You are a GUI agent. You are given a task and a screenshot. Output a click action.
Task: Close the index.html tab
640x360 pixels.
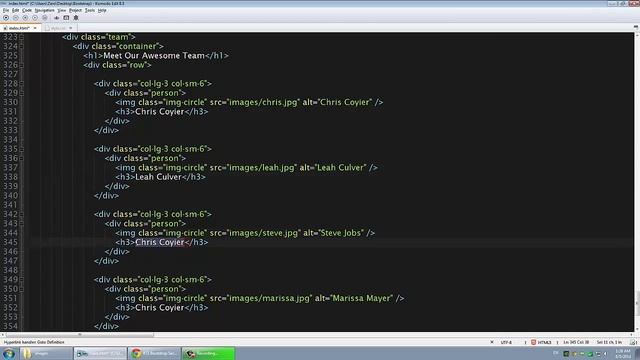pos(35,28)
